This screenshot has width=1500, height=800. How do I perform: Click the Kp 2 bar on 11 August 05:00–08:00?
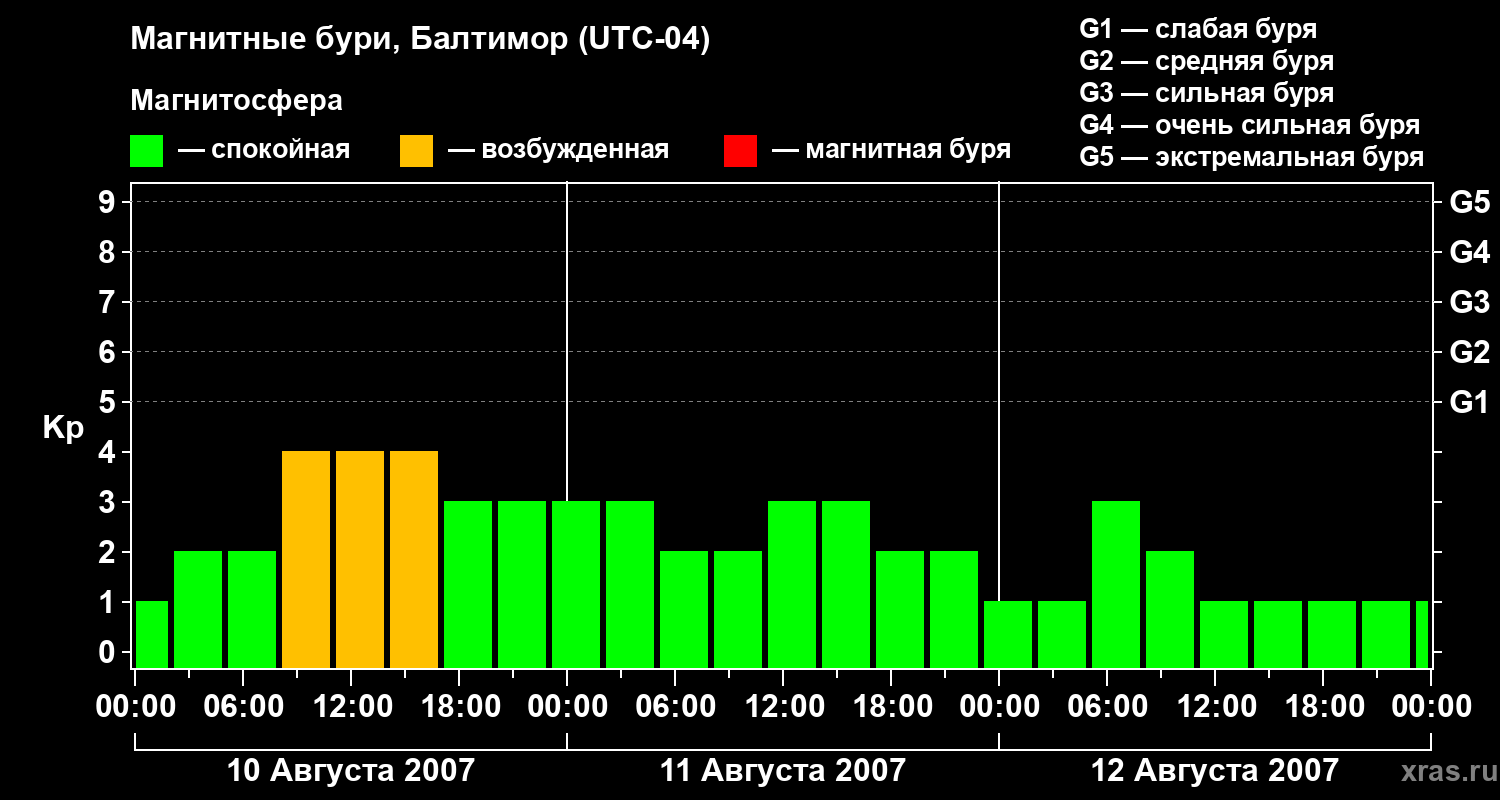tap(684, 610)
